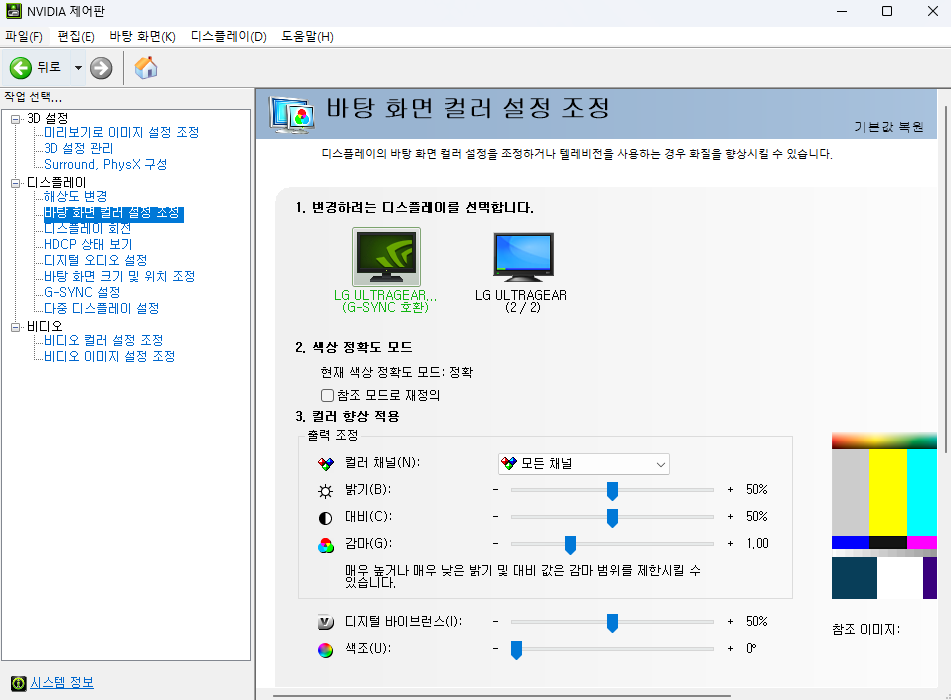The width and height of the screenshot is (951, 700).
Task: Select the LG ULTRAGEAR (2/2) display thumbnail
Action: point(522,256)
